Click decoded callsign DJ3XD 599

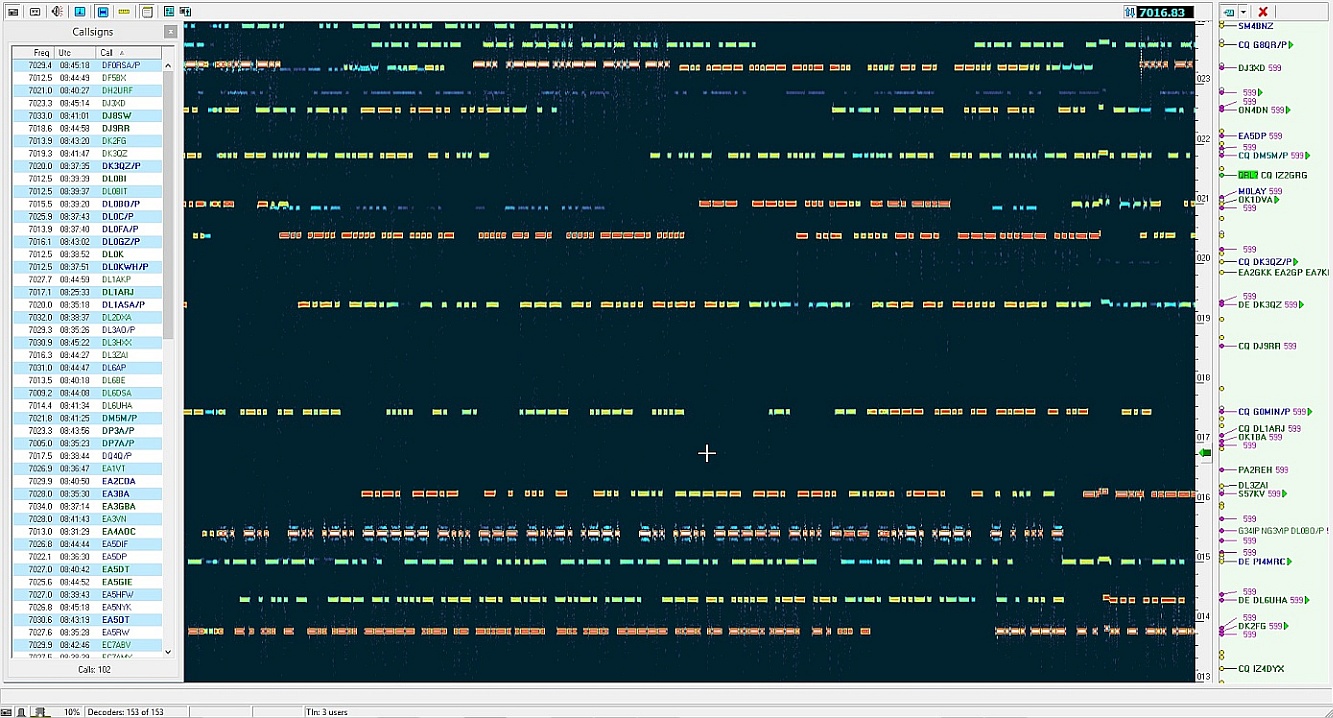[x=1260, y=68]
